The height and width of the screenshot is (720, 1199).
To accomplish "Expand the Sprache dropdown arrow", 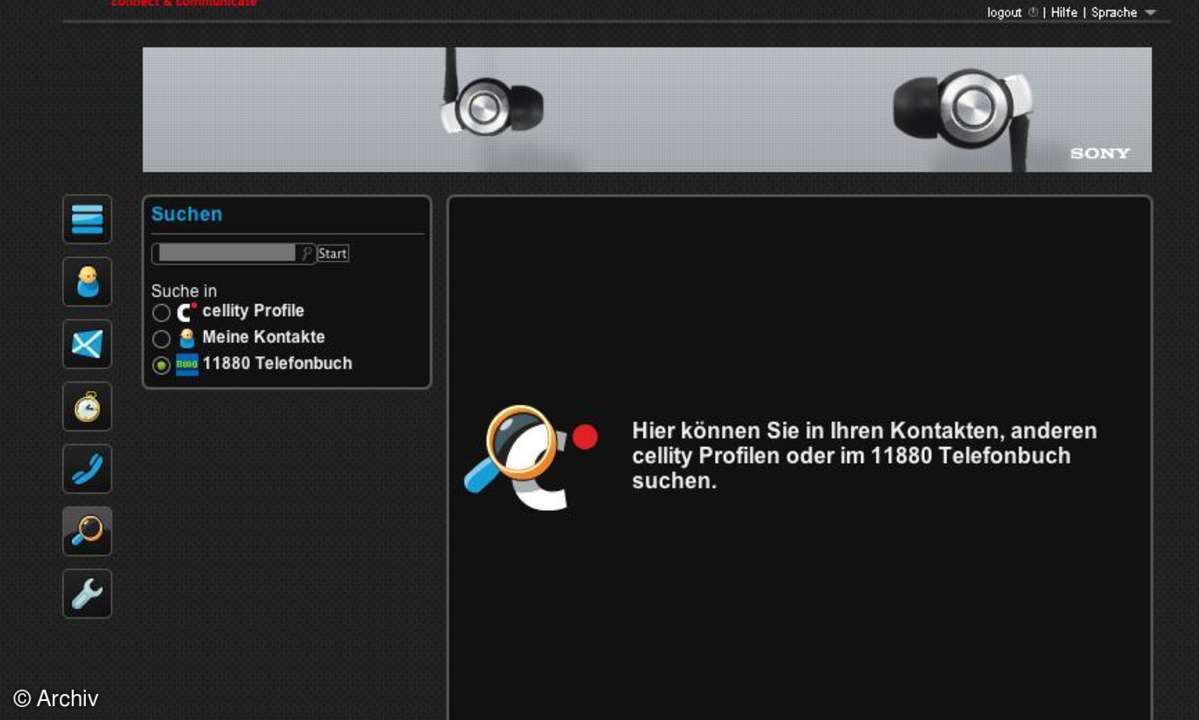I will [x=1150, y=13].
